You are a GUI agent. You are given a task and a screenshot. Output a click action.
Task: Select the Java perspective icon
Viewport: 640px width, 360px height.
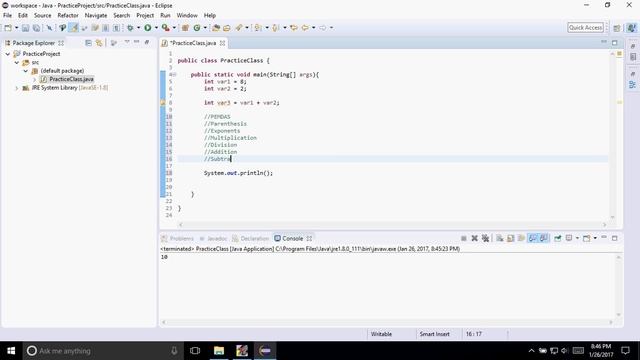point(631,28)
